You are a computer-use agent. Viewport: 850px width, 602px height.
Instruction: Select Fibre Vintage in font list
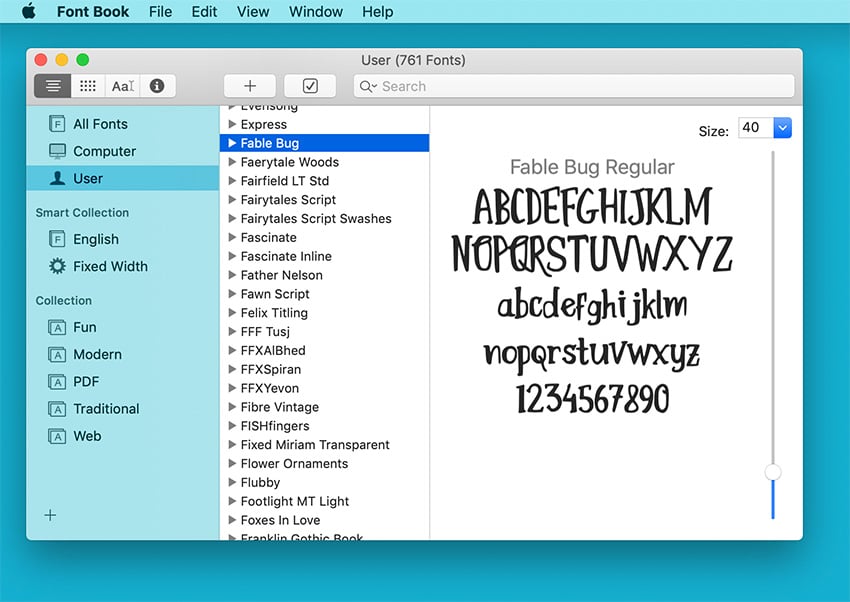click(325, 407)
